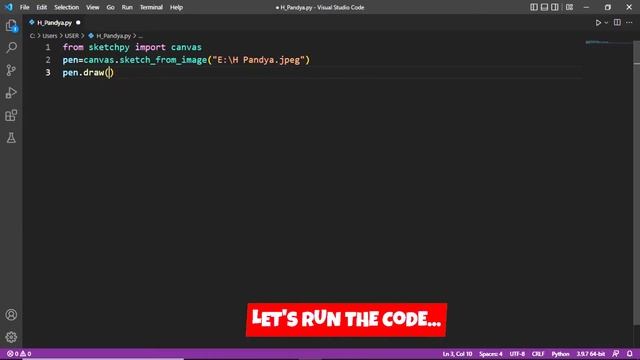
Task: Close the unsaved H_Pandya.py tab dot
Action: [78, 23]
